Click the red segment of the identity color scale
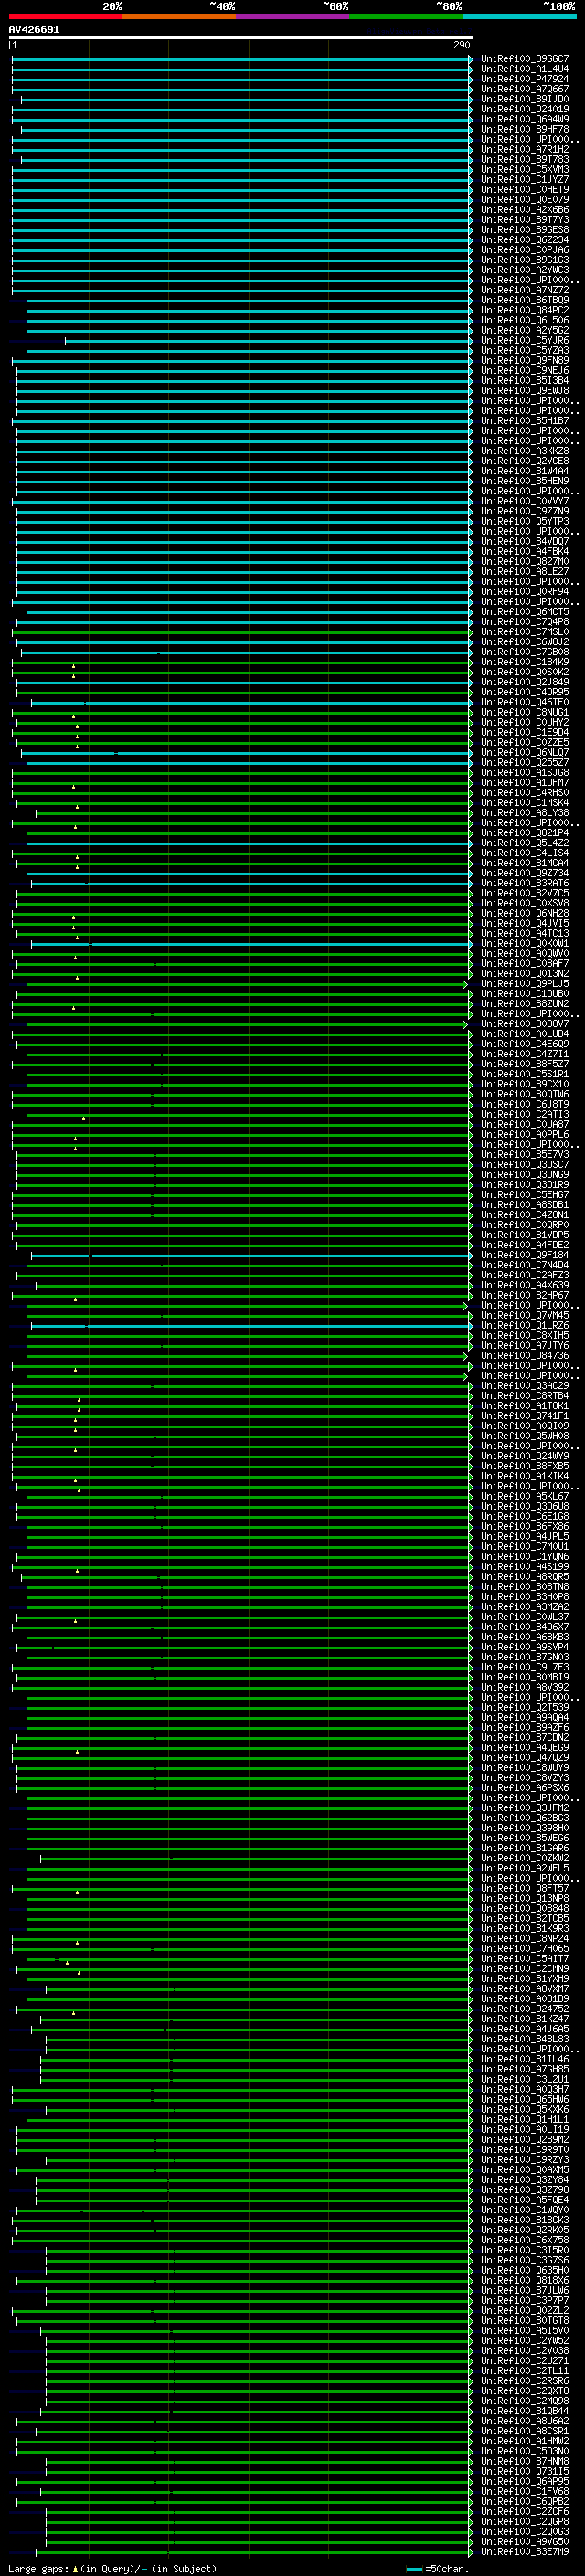The height and width of the screenshot is (2576, 585). pyautogui.click(x=65, y=16)
